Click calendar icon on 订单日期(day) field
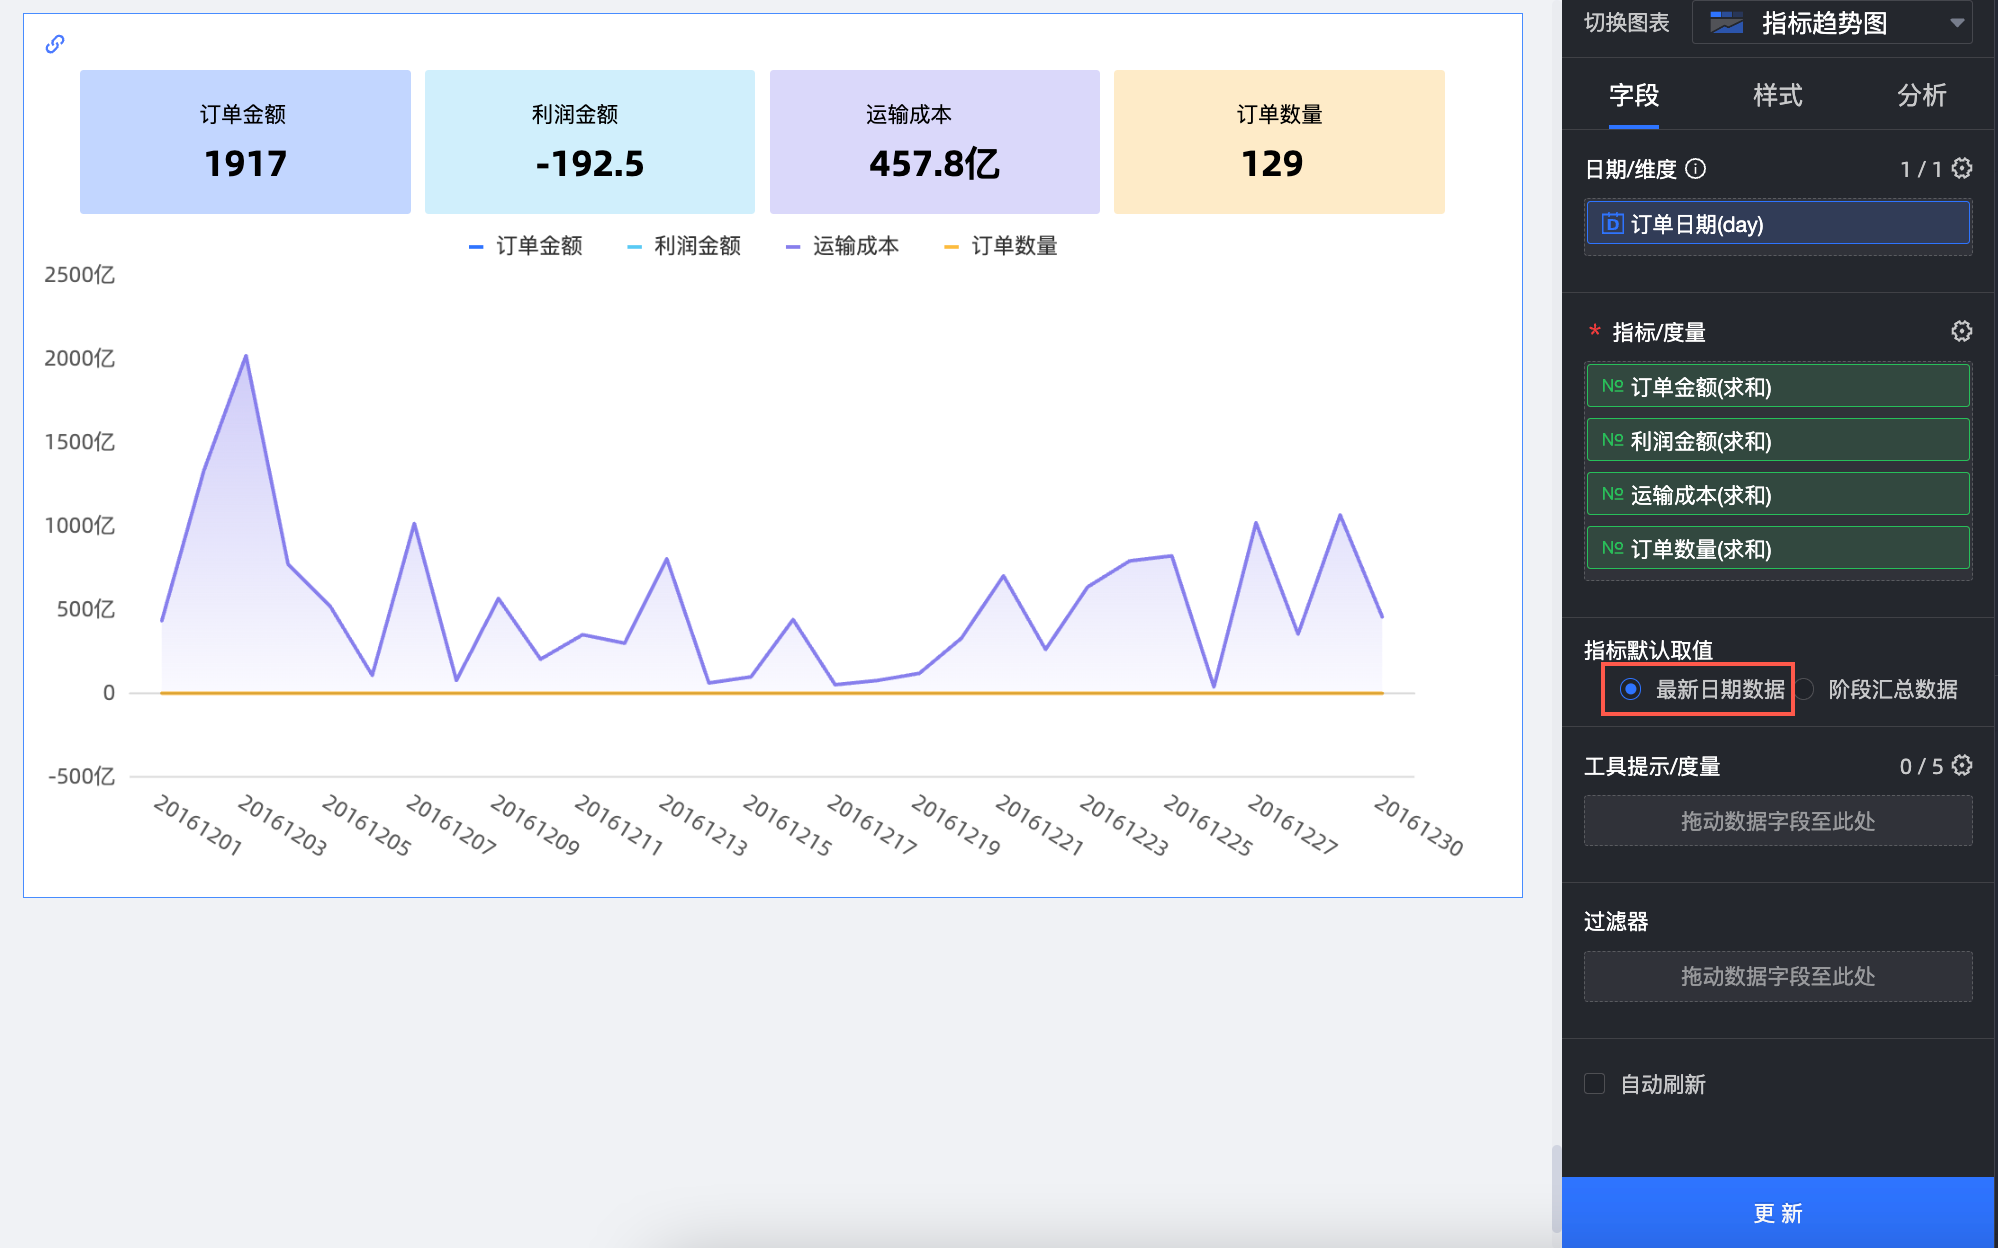Image resolution: width=1998 pixels, height=1248 pixels. pyautogui.click(x=1612, y=223)
